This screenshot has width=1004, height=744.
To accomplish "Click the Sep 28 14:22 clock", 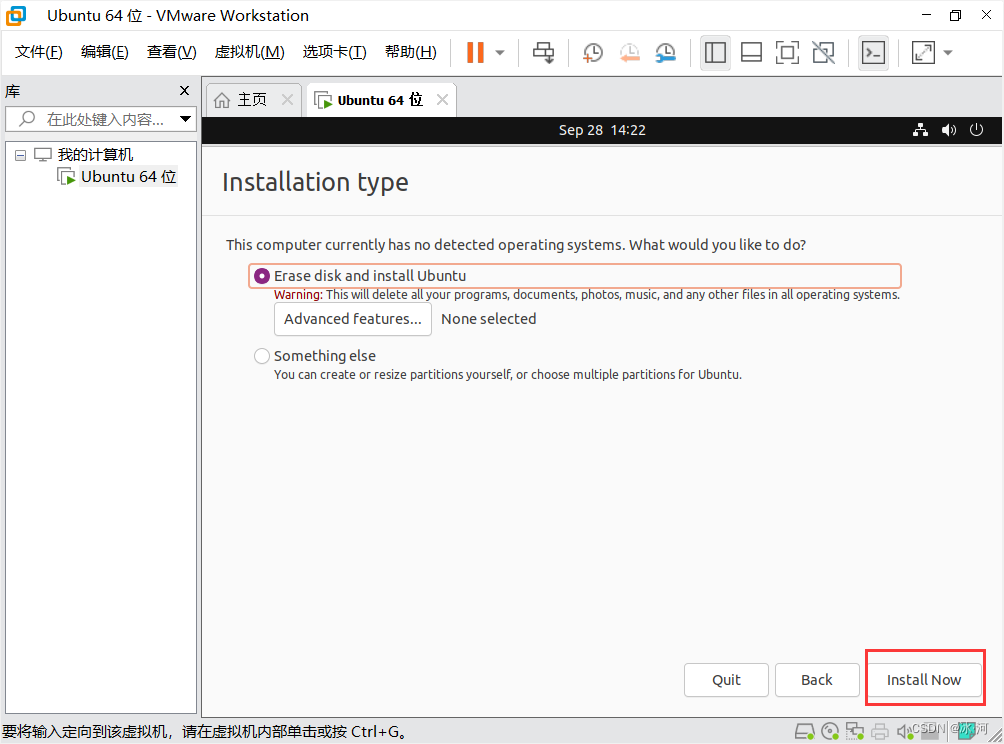I will pyautogui.click(x=602, y=130).
